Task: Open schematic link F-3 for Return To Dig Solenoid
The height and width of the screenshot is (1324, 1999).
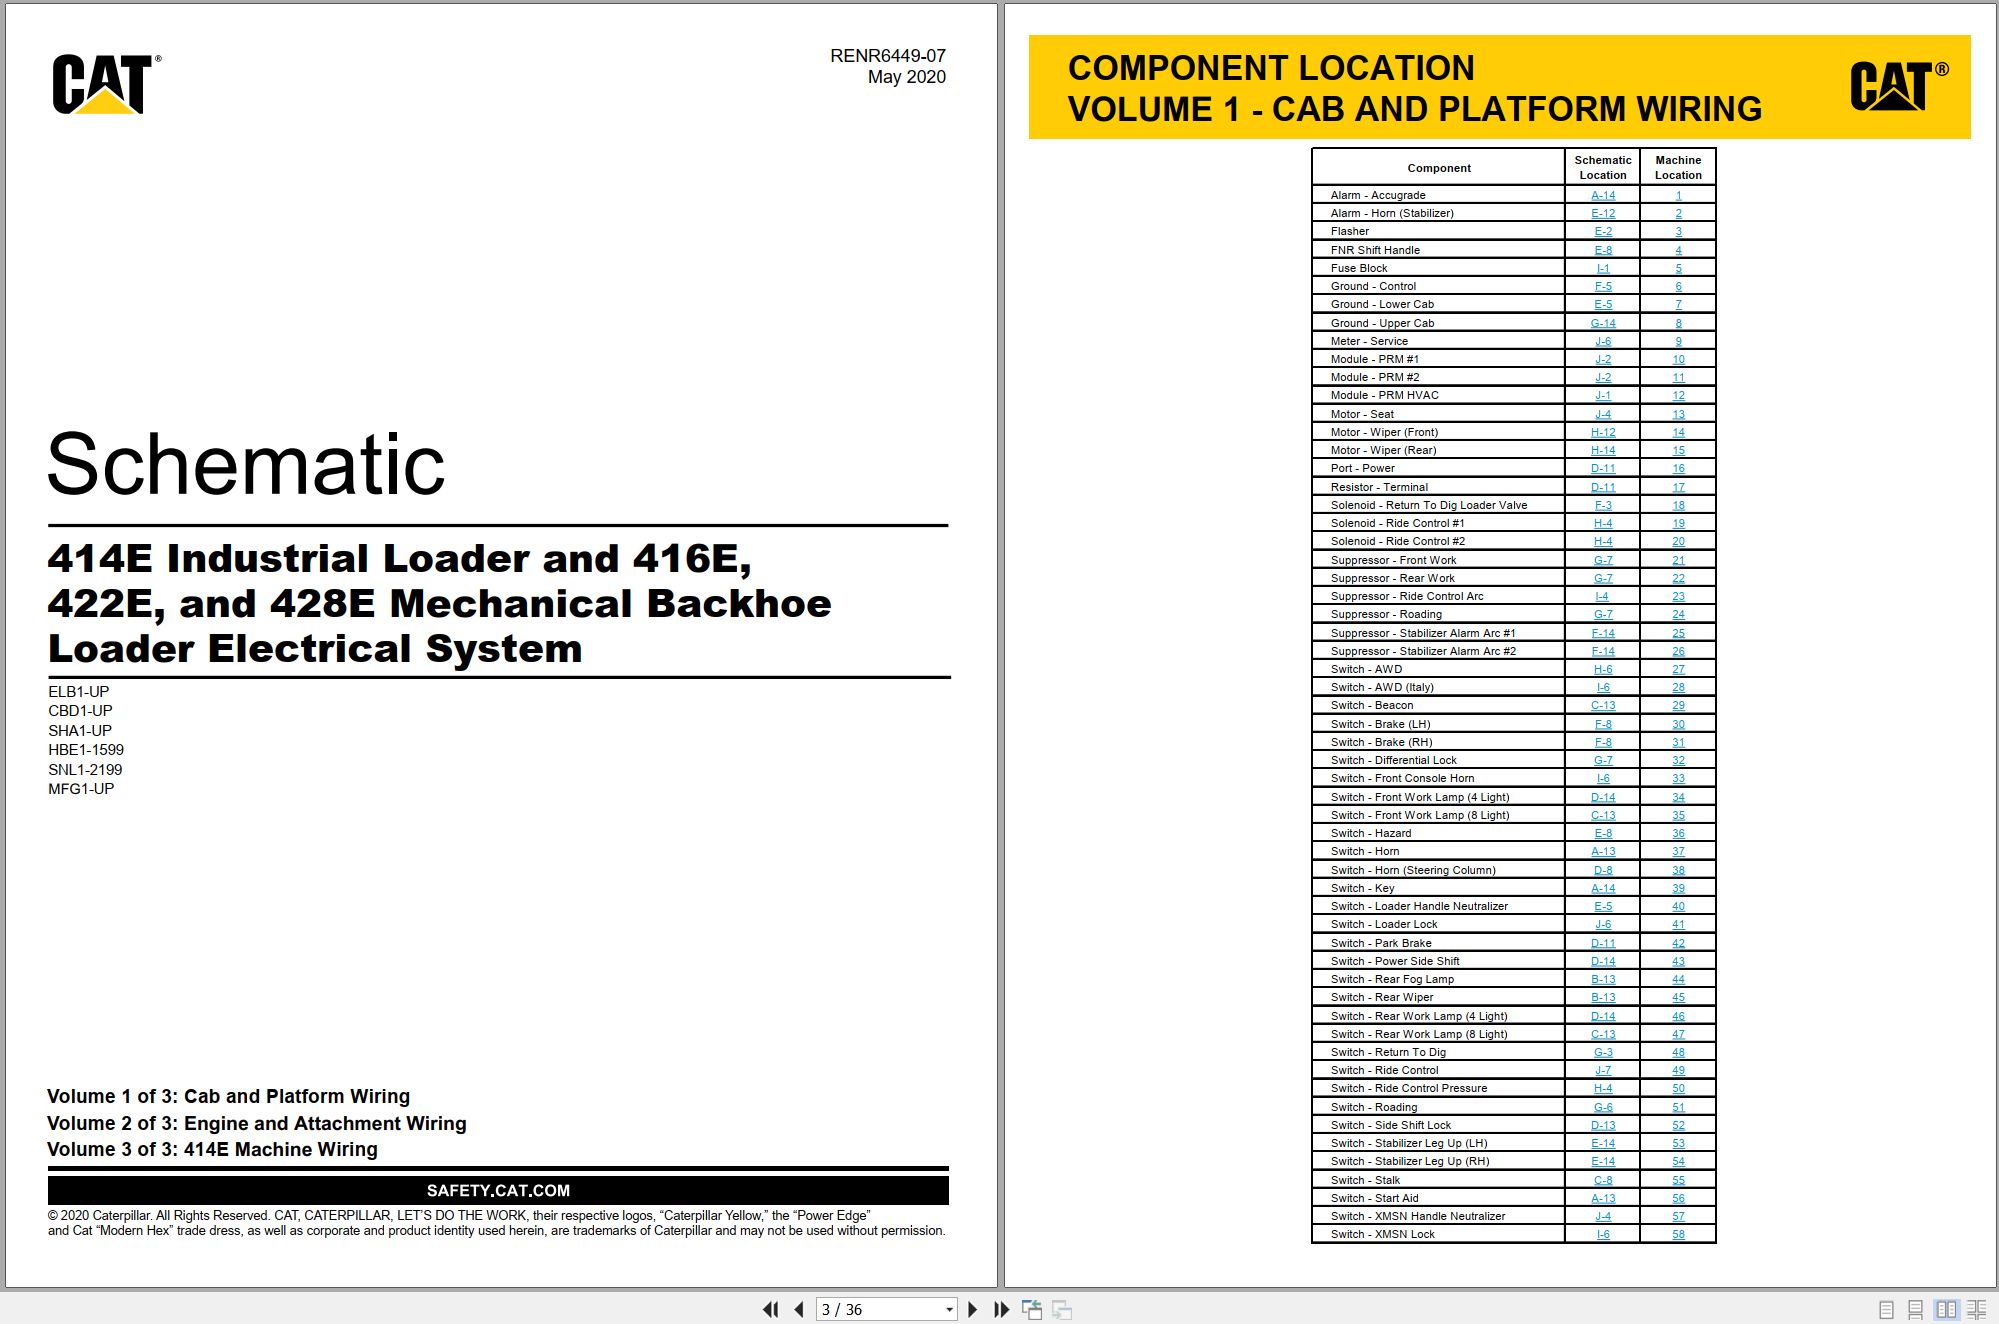Action: [x=1603, y=505]
